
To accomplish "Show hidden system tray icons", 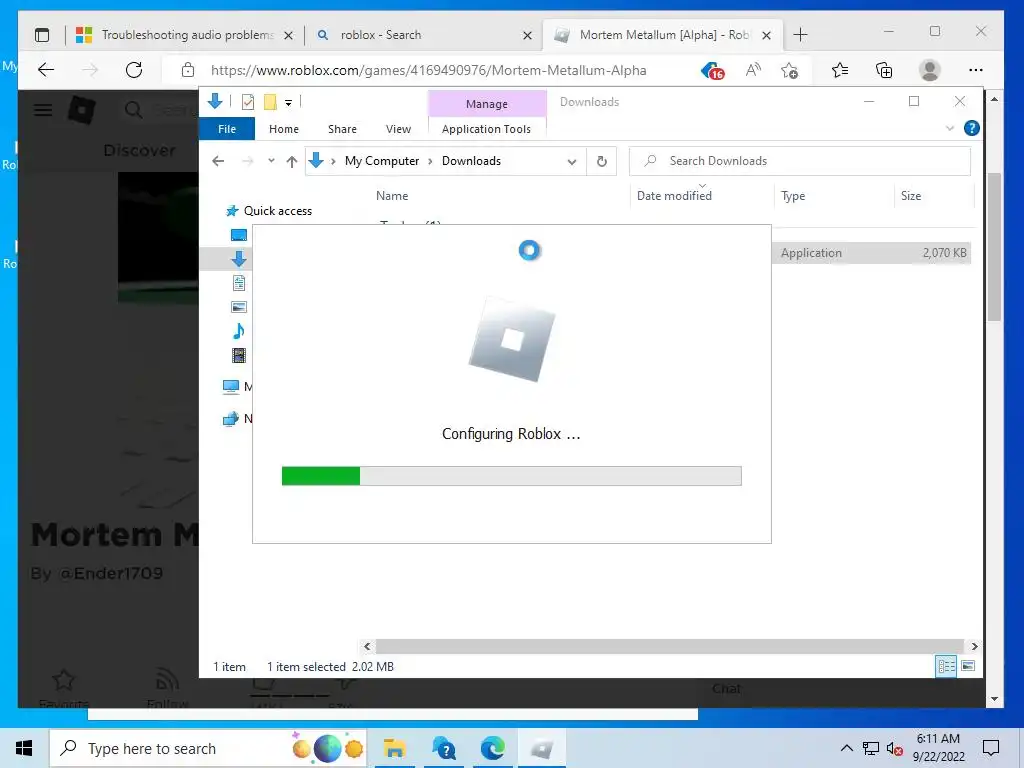I will pos(846,748).
